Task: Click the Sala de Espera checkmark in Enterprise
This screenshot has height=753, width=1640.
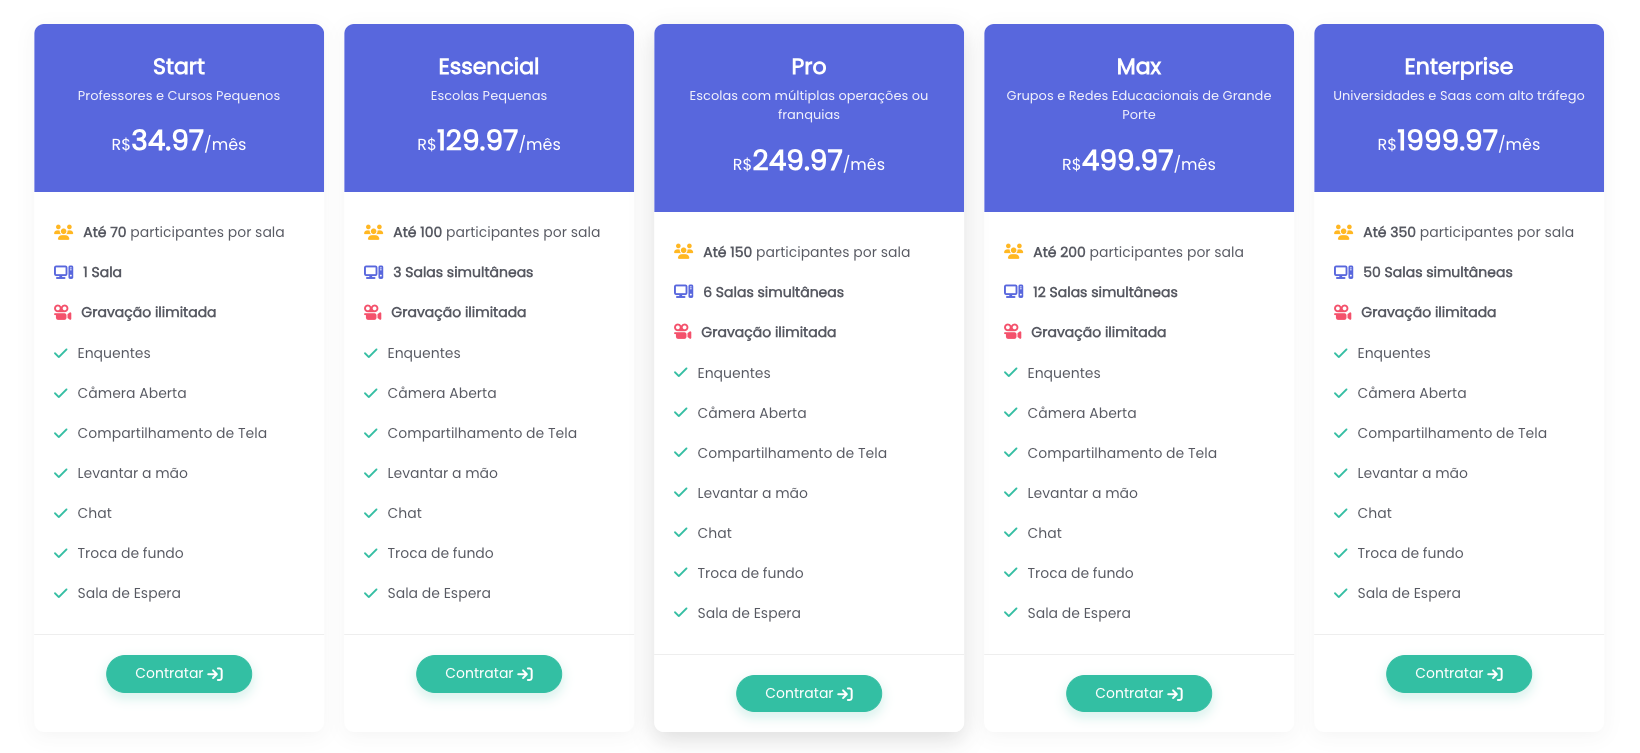Action: 1341,593
